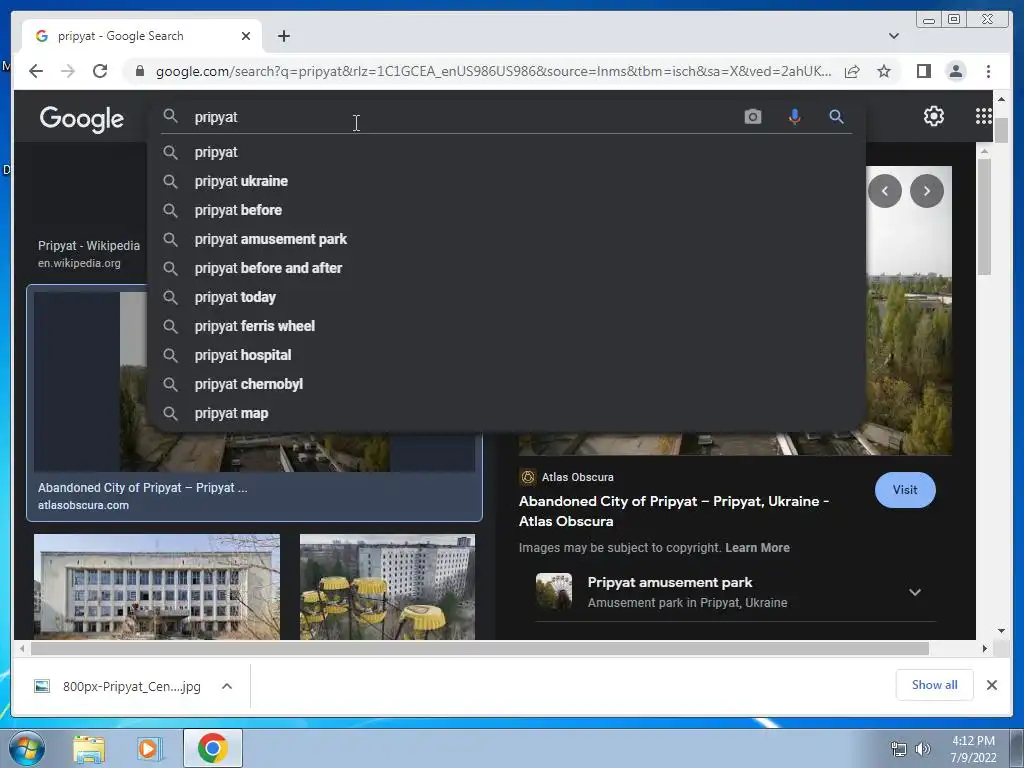Open the yellow ferris wheel image thumbnail
Screen dimensions: 1024x768
[x=387, y=586]
